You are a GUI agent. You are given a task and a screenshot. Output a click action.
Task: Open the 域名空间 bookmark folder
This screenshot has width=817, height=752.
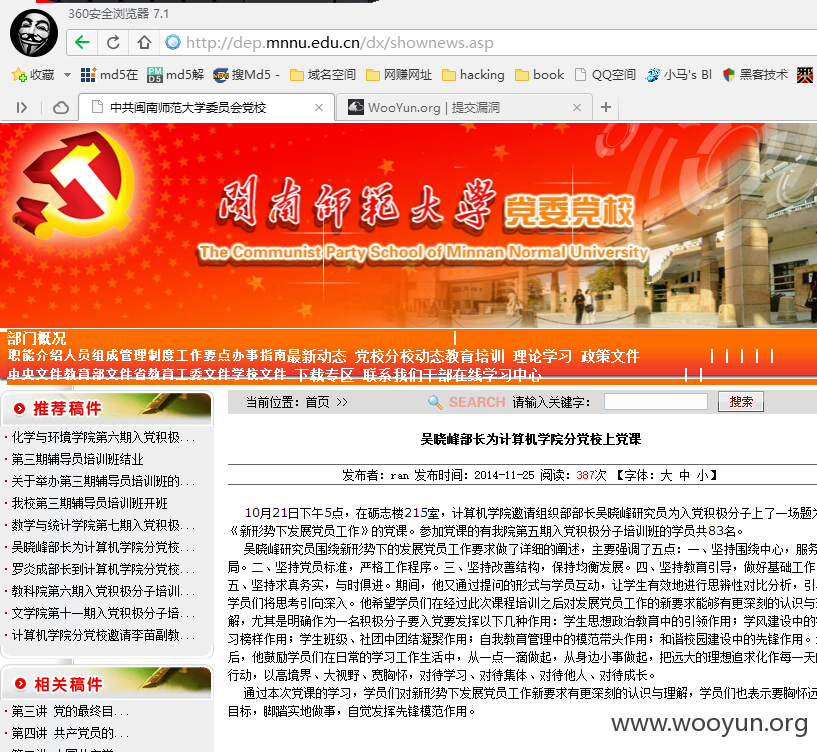point(323,75)
